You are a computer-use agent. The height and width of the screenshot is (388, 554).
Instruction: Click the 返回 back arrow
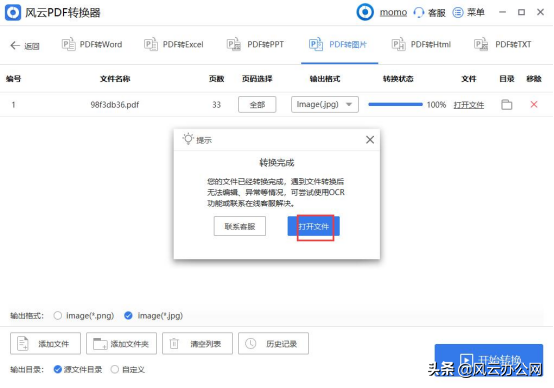[x=15, y=45]
